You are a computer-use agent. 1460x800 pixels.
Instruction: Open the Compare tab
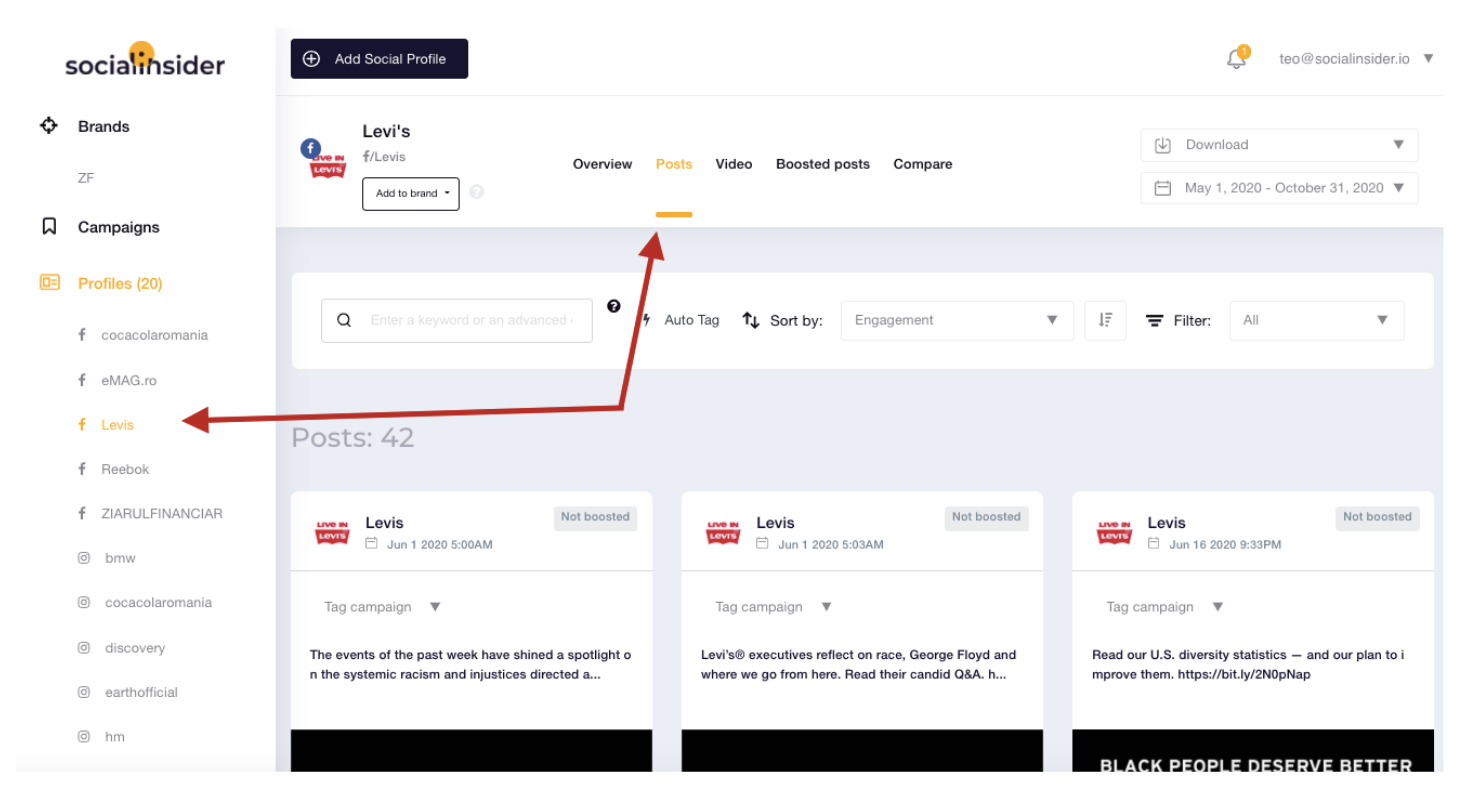coord(923,164)
